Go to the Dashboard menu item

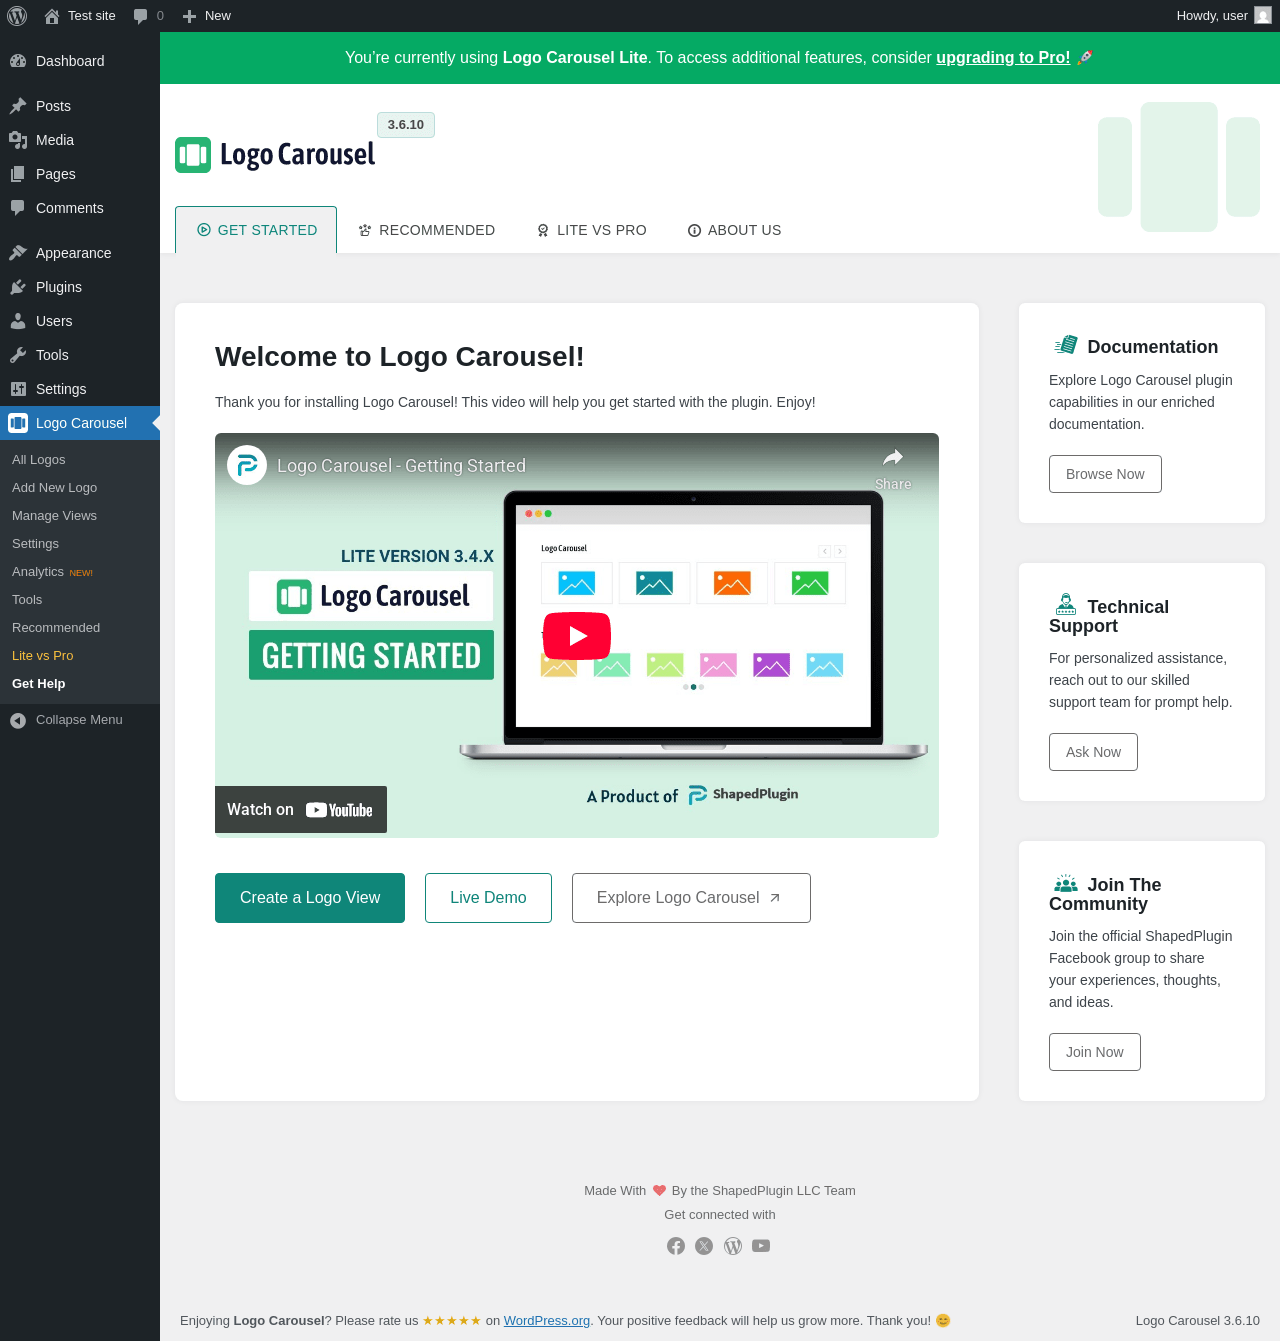tap(80, 61)
